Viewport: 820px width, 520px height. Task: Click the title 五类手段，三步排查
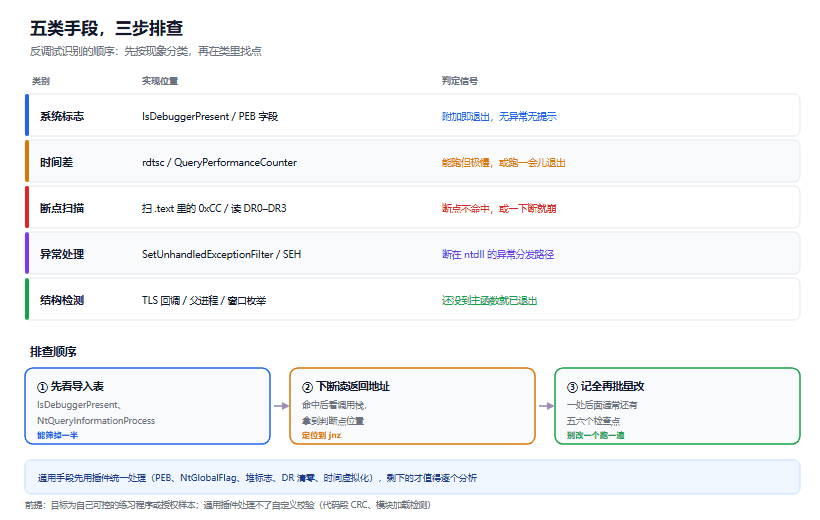click(x=106, y=28)
